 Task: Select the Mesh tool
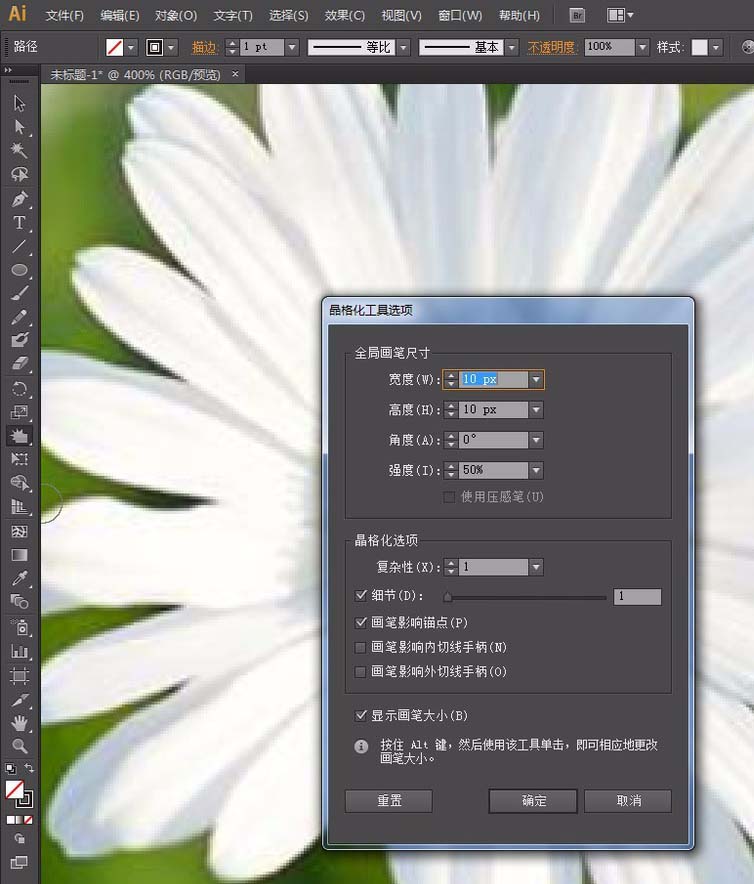[19, 532]
